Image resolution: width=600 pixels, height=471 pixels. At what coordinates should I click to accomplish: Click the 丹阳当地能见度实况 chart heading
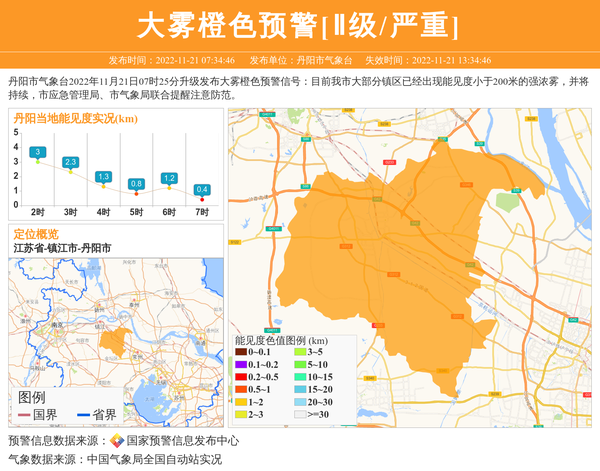75,119
